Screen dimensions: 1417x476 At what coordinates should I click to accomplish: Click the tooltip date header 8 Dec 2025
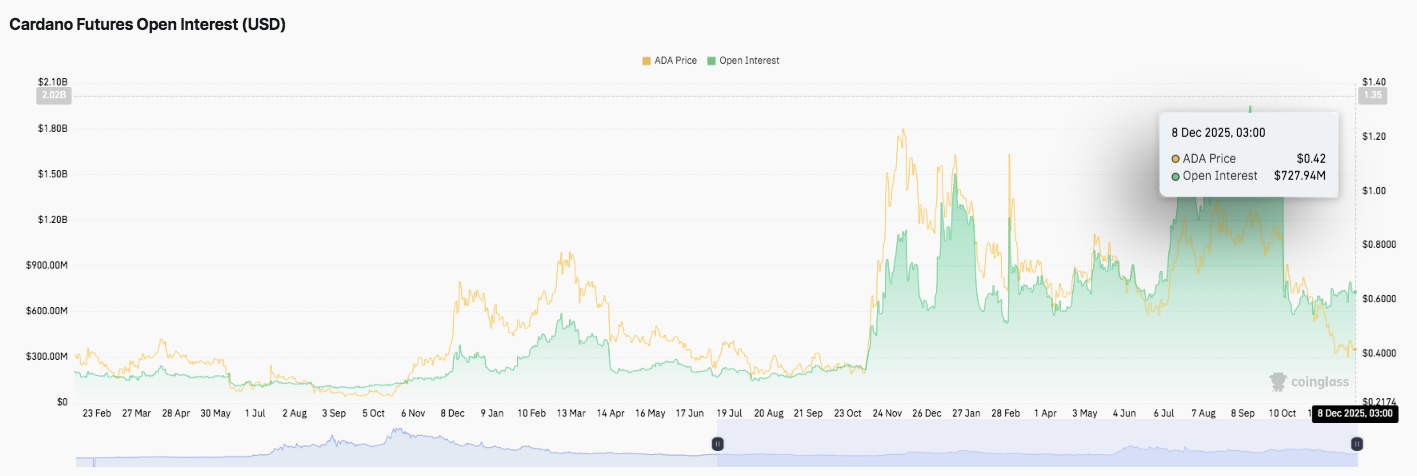(1218, 132)
